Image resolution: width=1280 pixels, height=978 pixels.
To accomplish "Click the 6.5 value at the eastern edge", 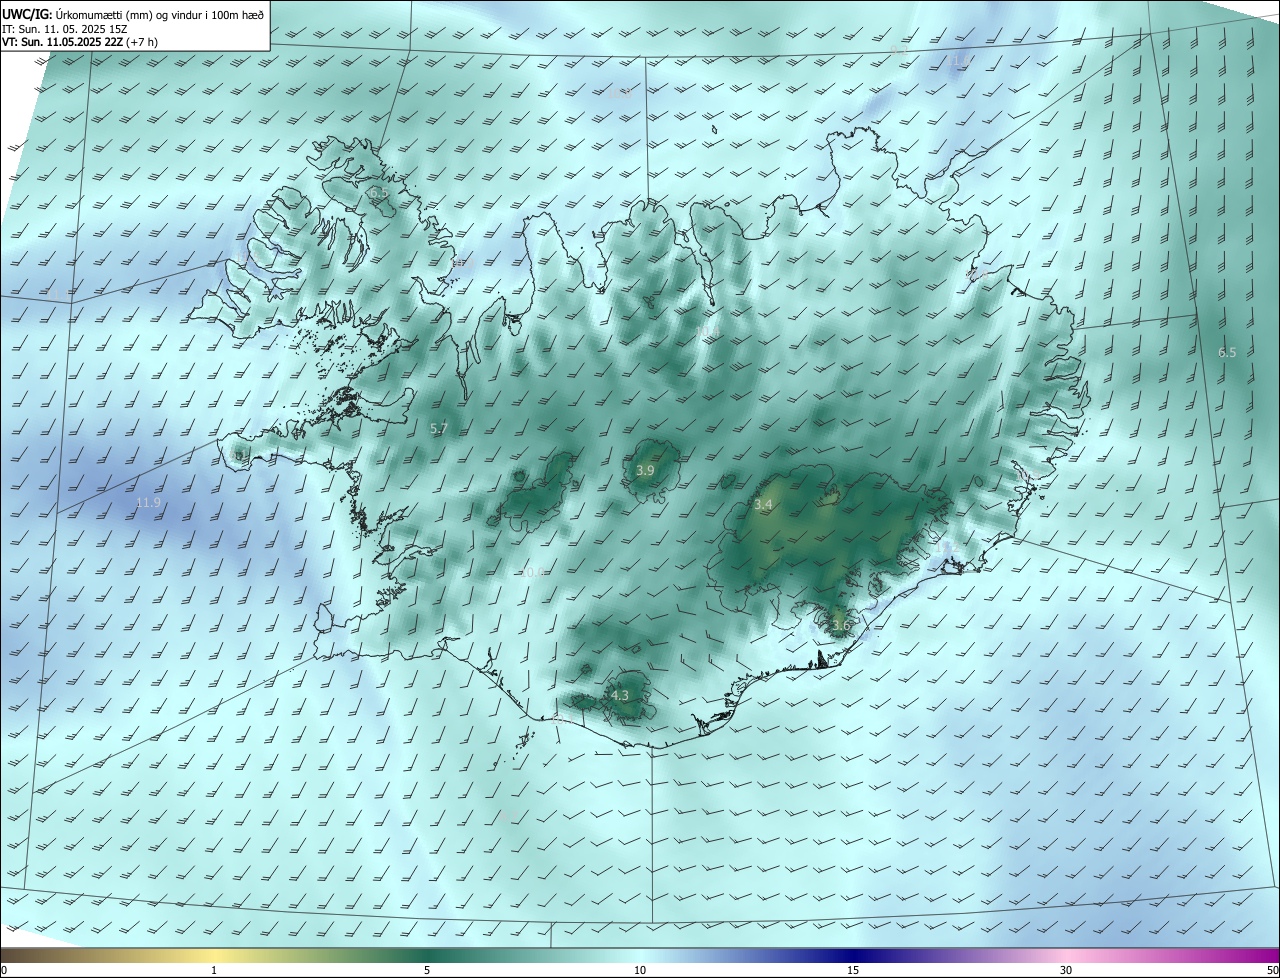I will coord(1227,352).
